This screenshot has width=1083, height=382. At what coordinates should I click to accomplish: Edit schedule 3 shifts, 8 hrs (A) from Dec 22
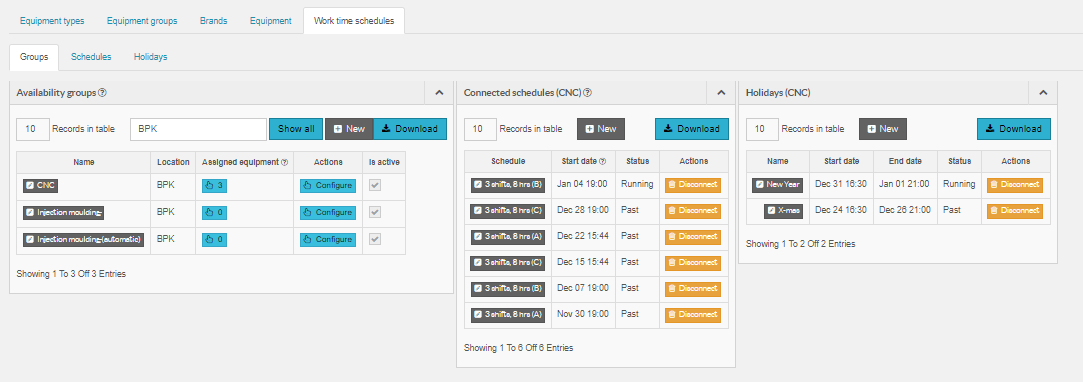508,237
